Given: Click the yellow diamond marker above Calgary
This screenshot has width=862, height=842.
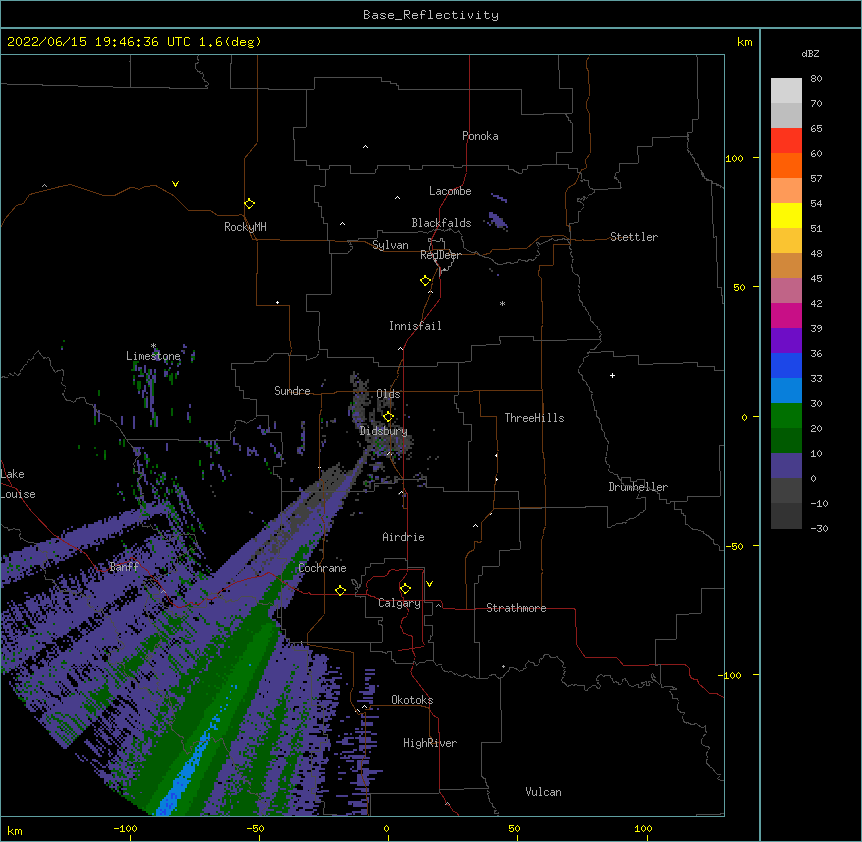Looking at the screenshot, I should pos(405,589).
